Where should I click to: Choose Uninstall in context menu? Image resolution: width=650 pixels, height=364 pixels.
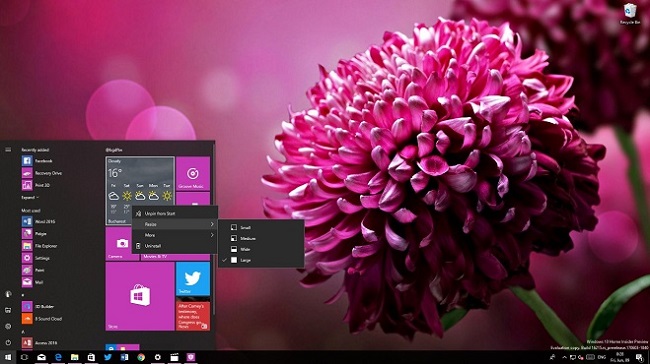click(175, 246)
